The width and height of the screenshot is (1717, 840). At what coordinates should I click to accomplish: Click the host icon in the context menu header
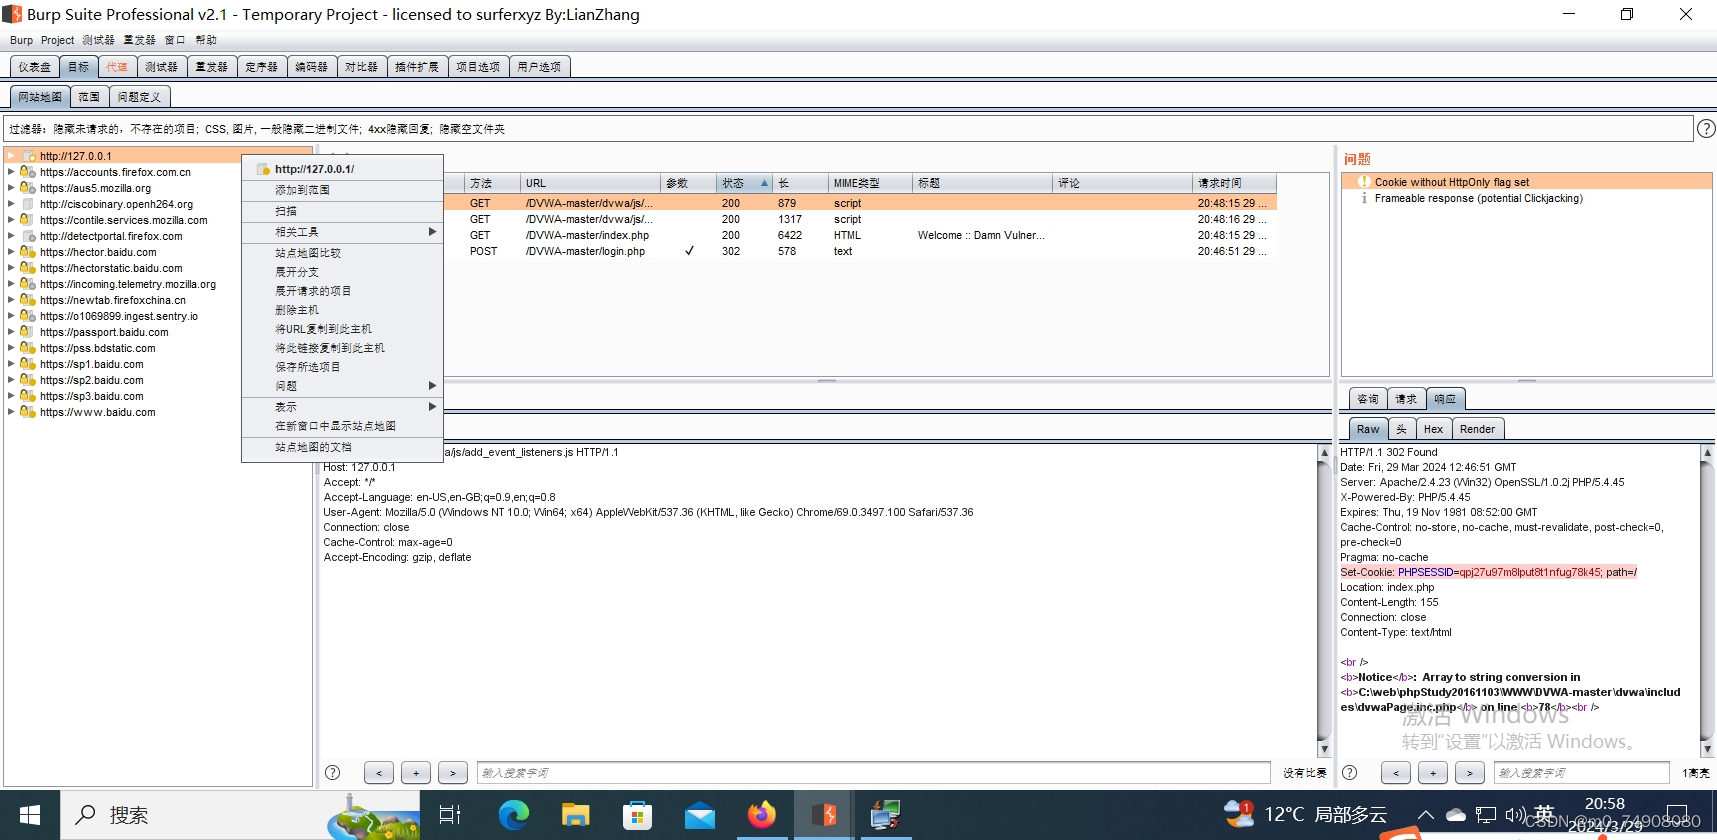(x=264, y=169)
